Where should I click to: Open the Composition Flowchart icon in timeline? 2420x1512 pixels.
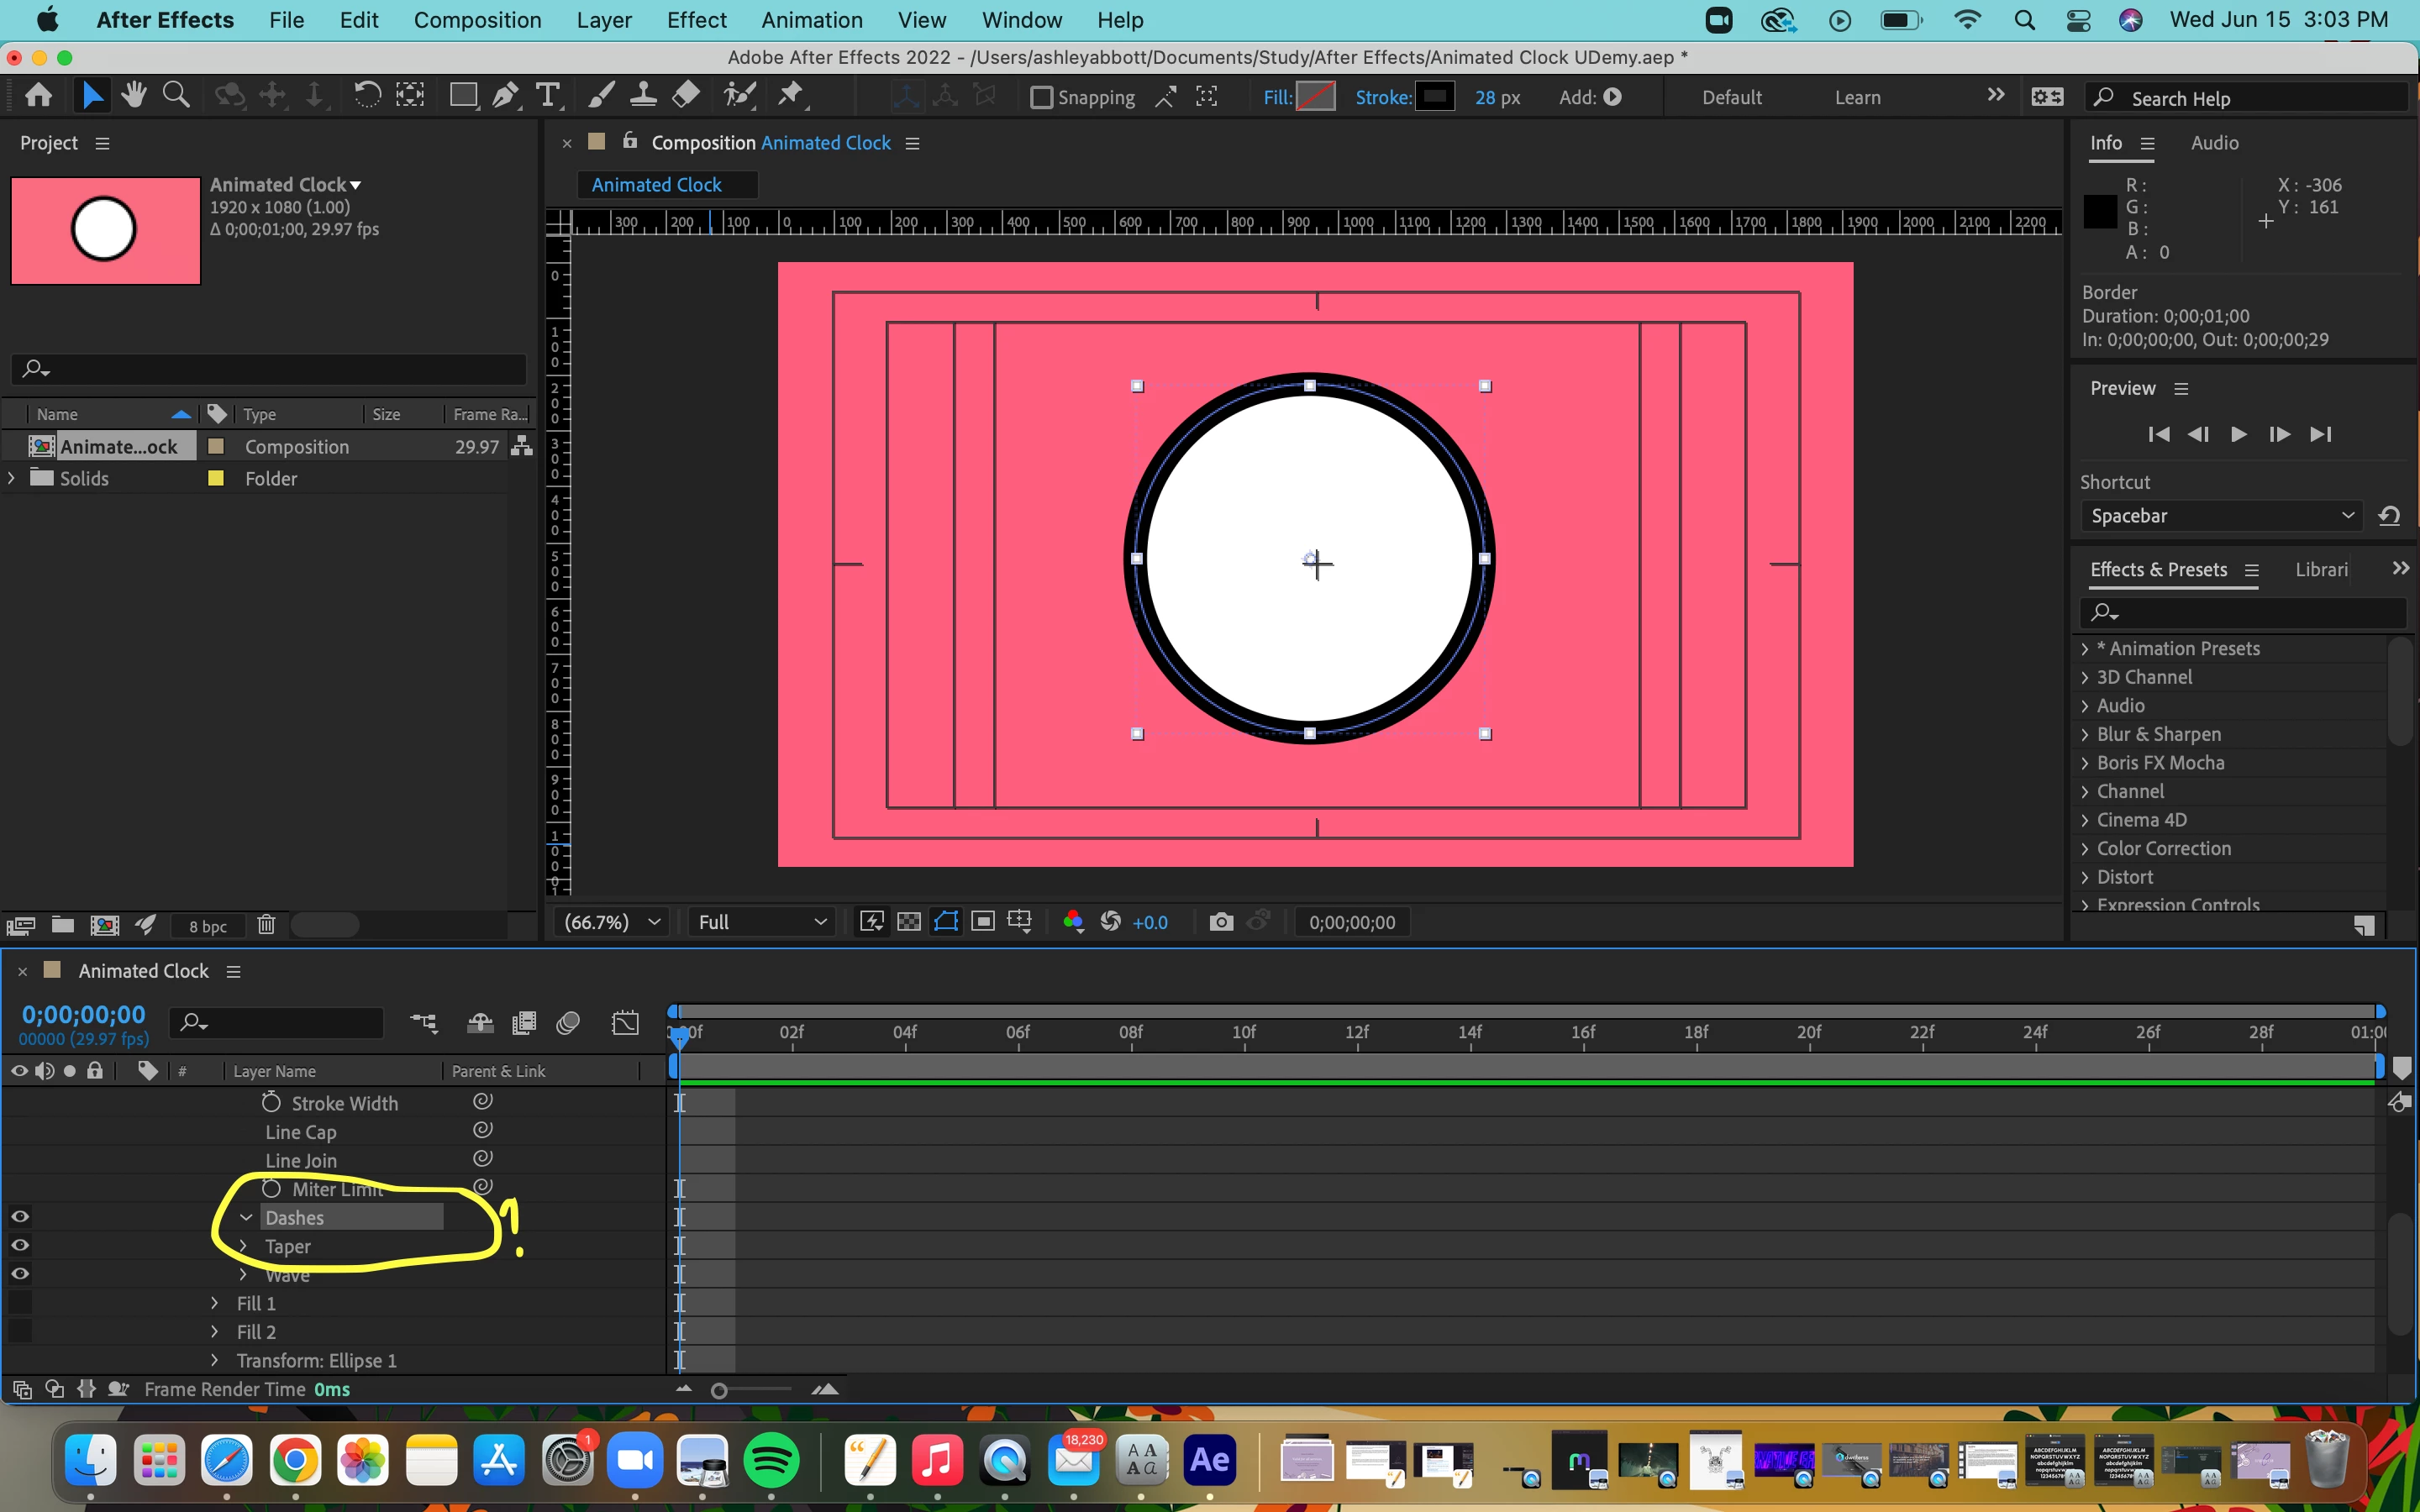pos(424,1023)
